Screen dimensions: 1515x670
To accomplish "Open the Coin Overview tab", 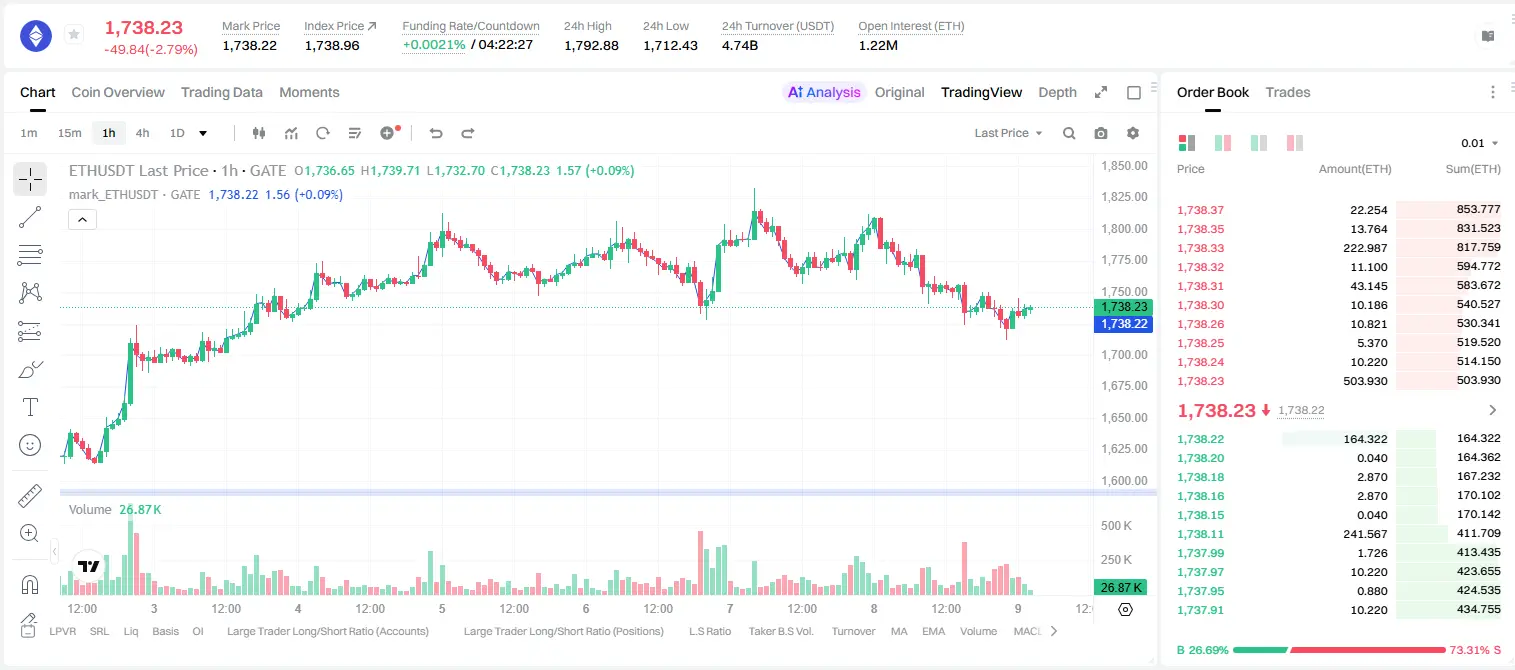I will click(x=118, y=92).
